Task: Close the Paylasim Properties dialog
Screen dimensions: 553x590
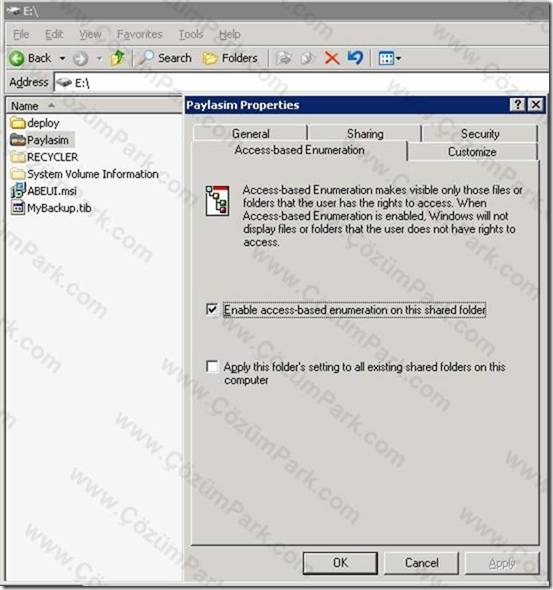Action: [x=535, y=105]
